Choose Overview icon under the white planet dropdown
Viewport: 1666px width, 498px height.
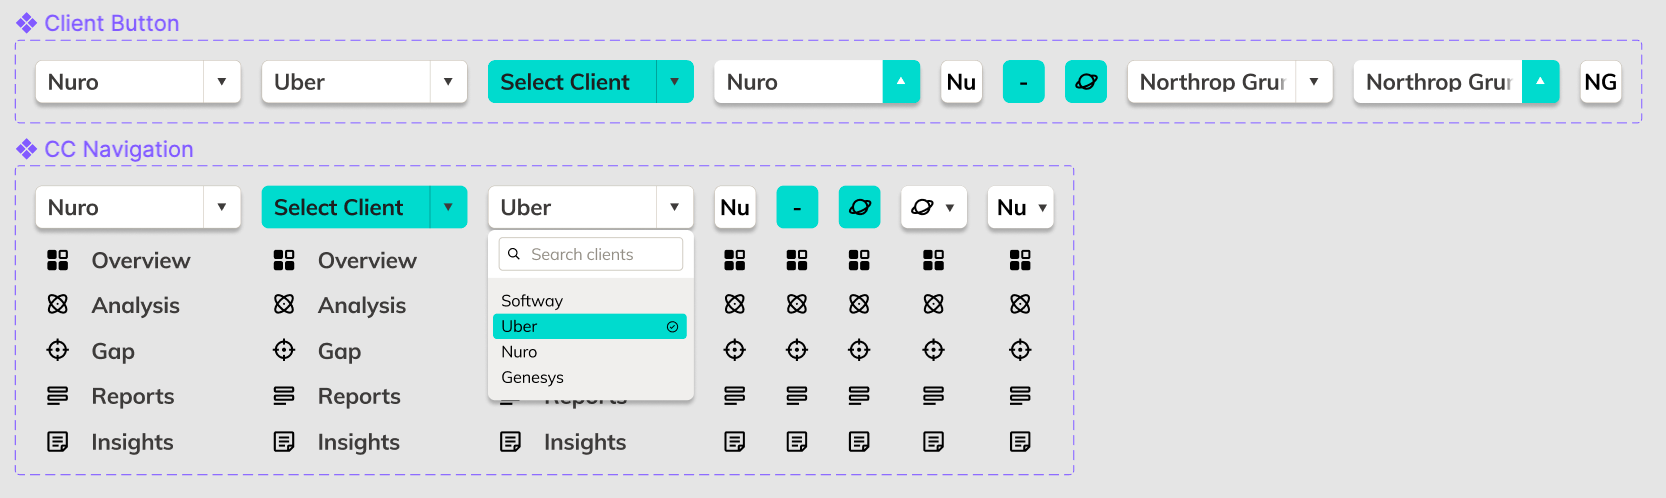pyautogui.click(x=934, y=260)
